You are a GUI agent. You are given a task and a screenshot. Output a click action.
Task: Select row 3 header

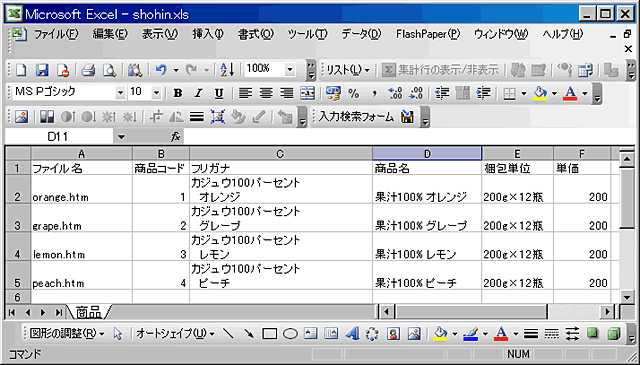[x=18, y=218]
